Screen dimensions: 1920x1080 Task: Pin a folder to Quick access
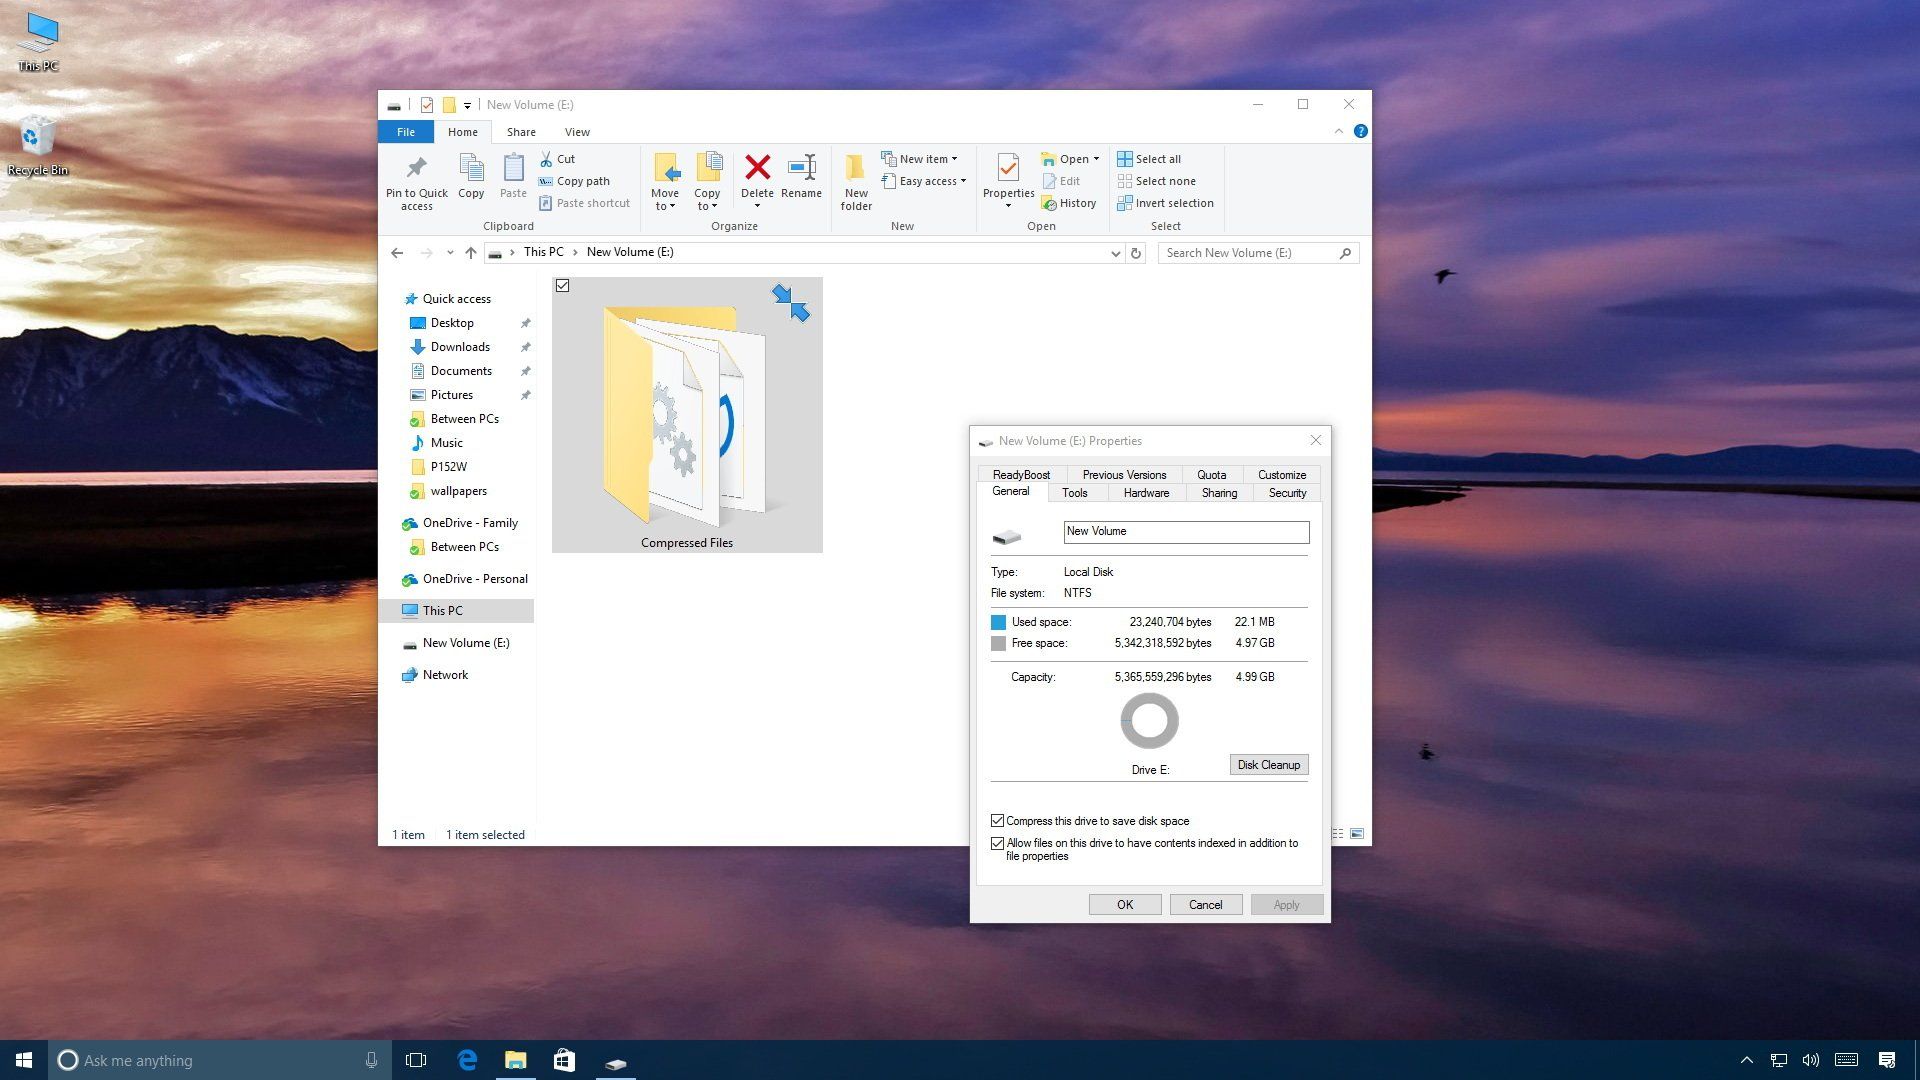pos(416,183)
